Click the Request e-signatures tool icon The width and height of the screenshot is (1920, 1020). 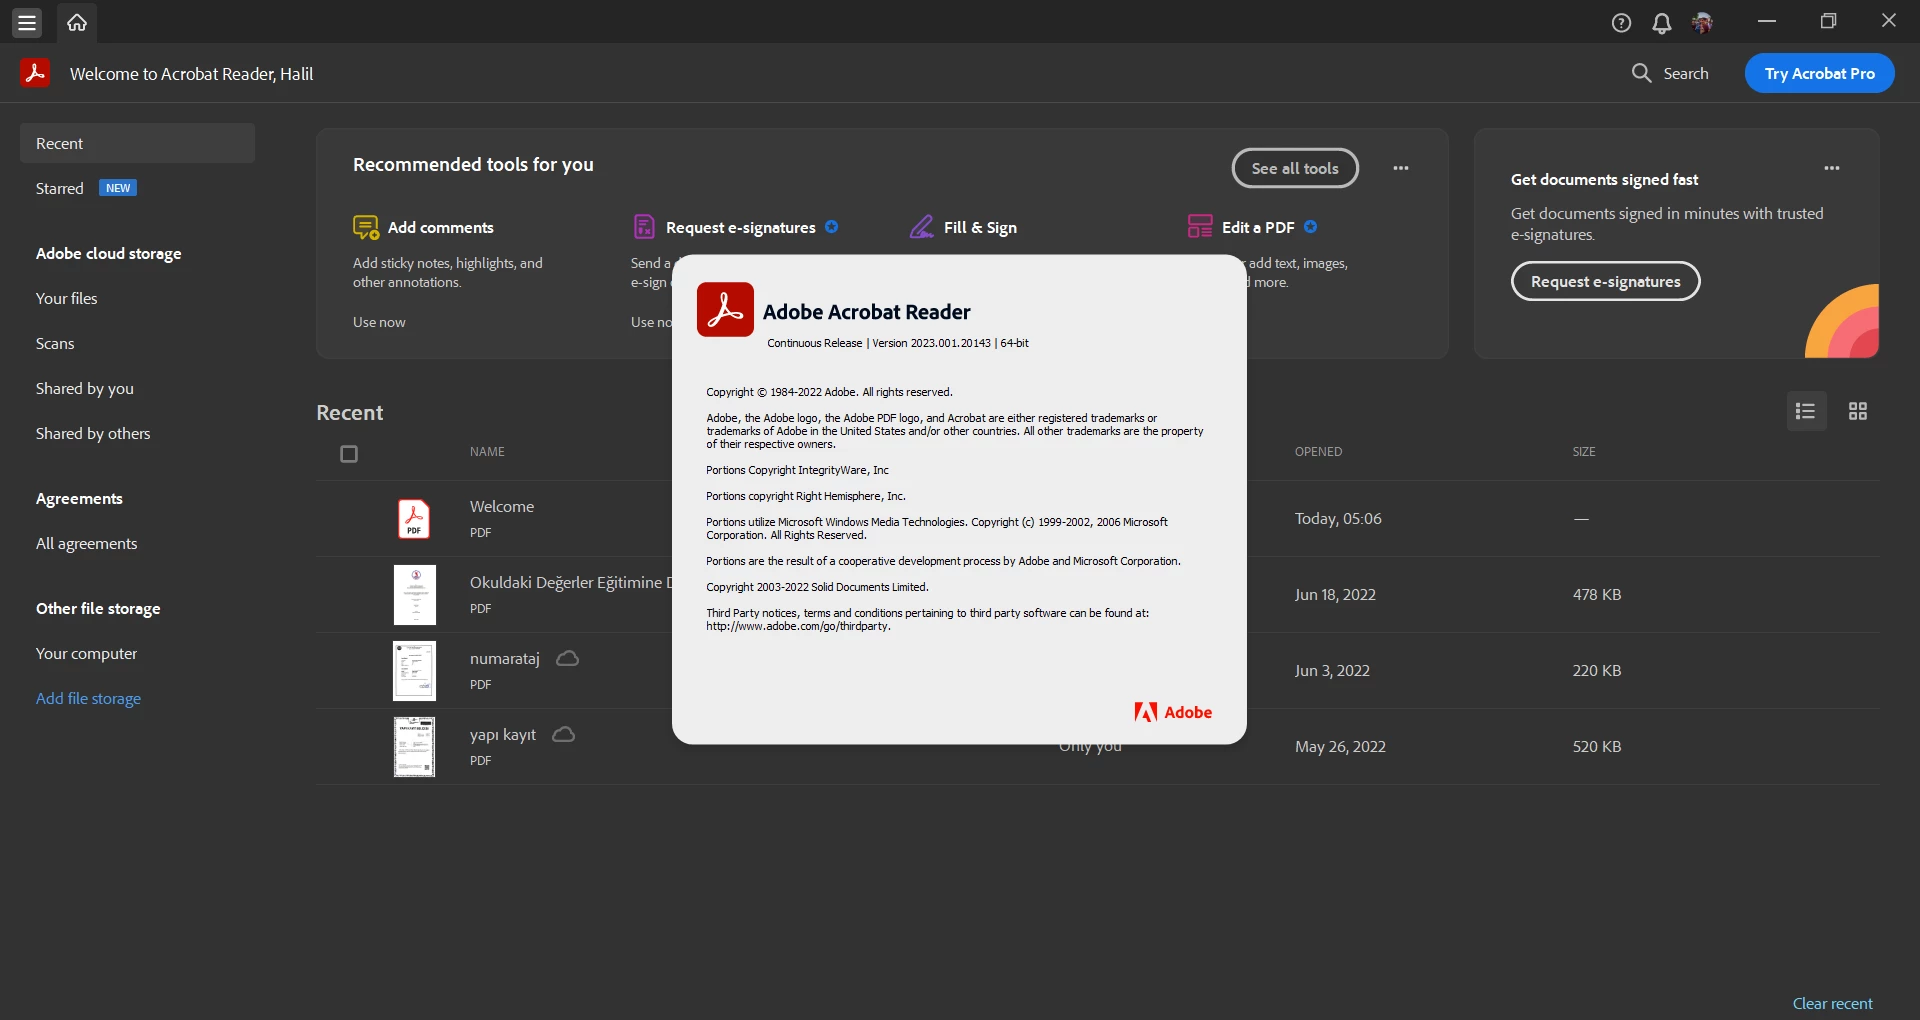pyautogui.click(x=644, y=227)
